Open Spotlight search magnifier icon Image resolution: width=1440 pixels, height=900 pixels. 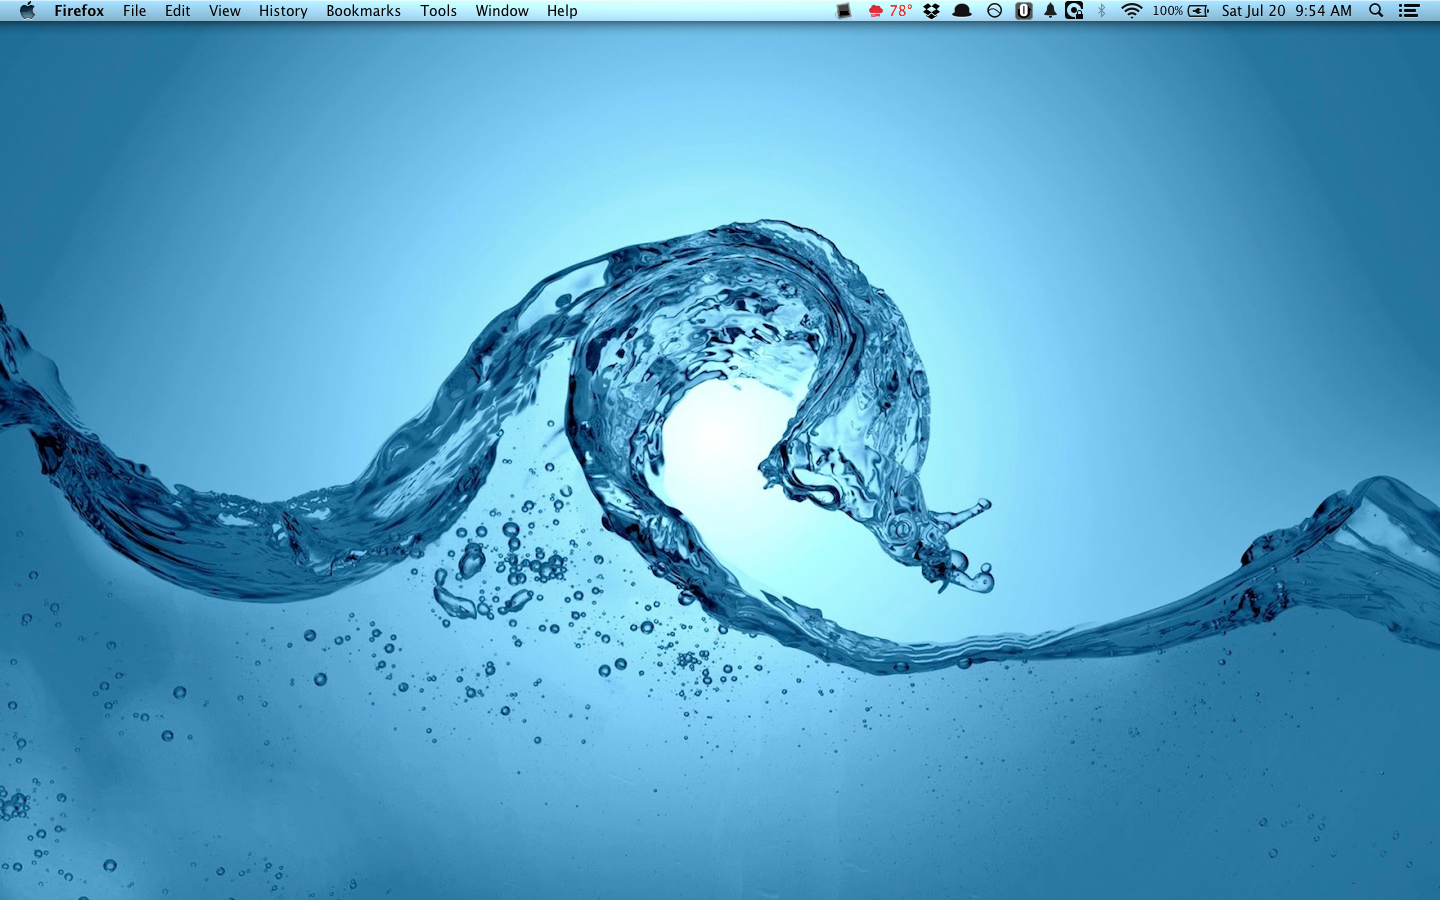1376,11
